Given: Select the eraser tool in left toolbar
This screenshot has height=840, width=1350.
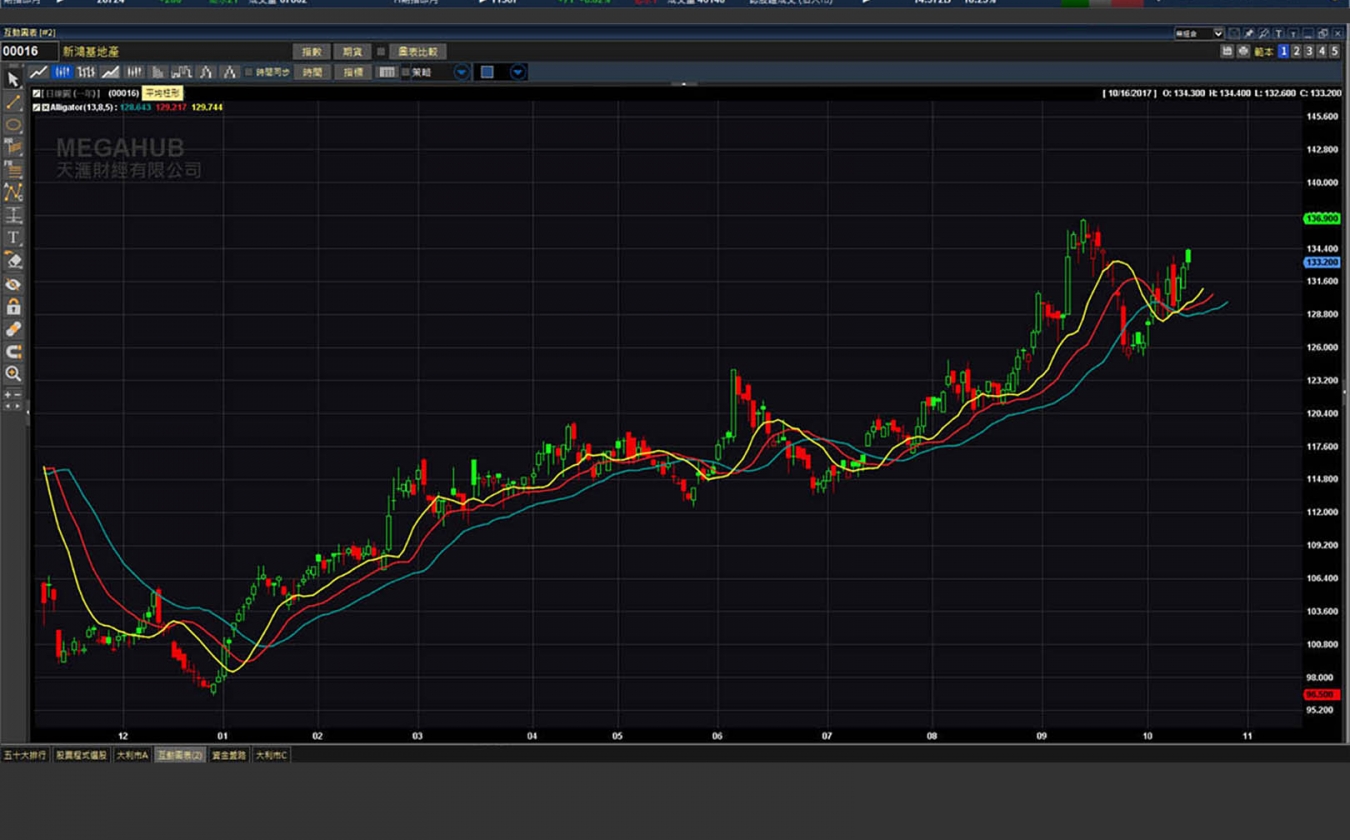Looking at the screenshot, I should click(13, 260).
